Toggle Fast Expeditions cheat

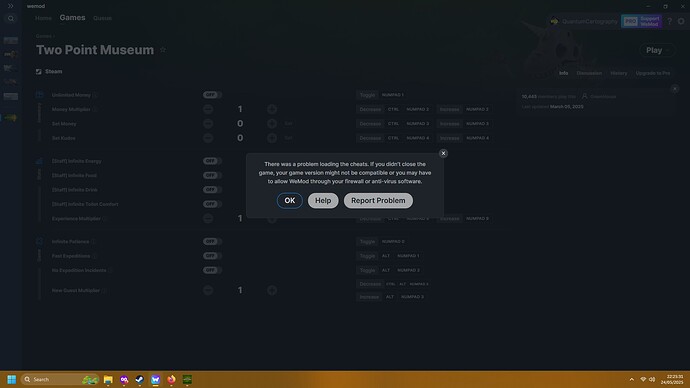click(x=212, y=256)
